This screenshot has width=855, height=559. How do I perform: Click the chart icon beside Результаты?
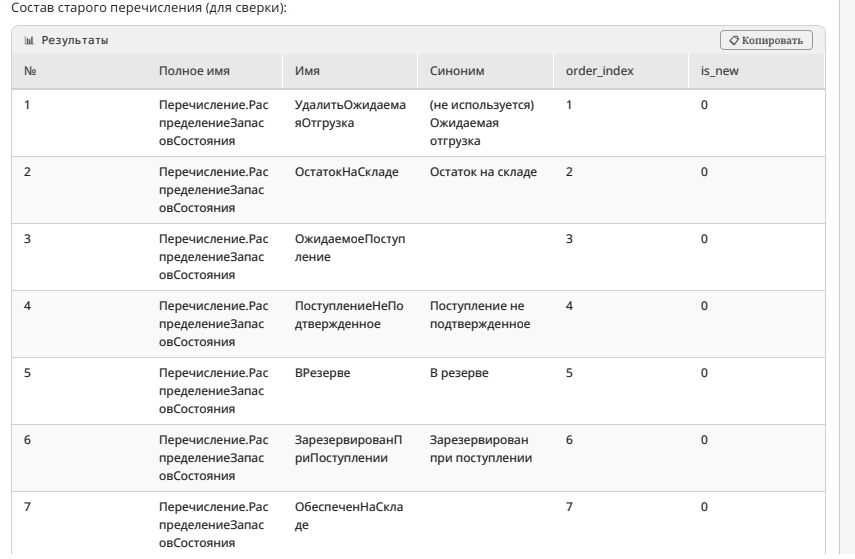point(29,40)
